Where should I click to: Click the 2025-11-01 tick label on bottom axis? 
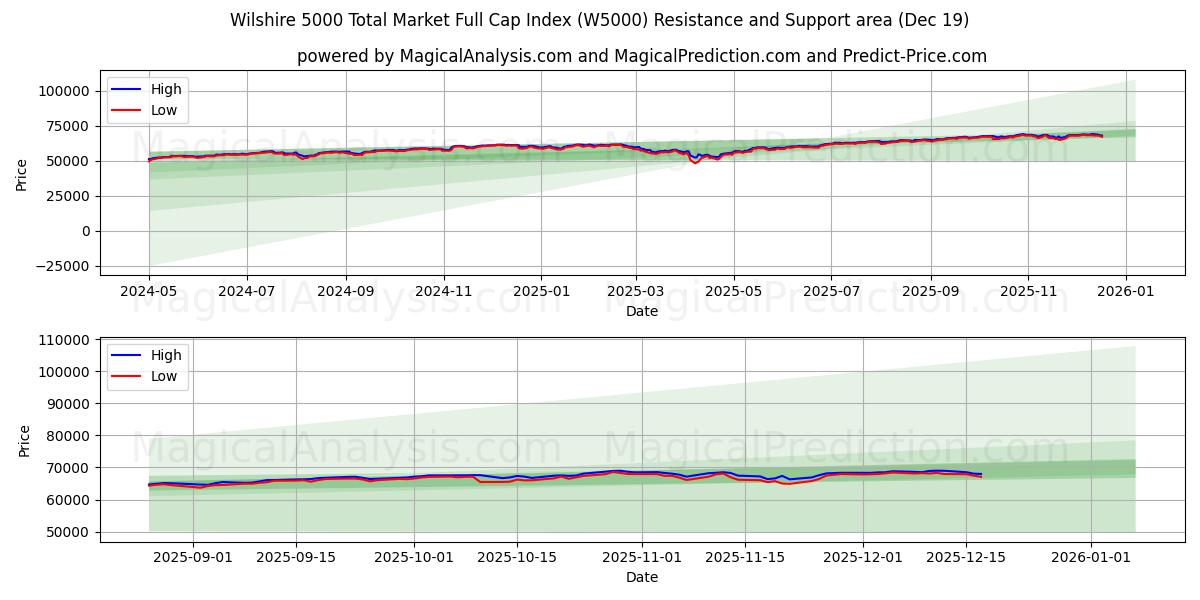(643, 556)
